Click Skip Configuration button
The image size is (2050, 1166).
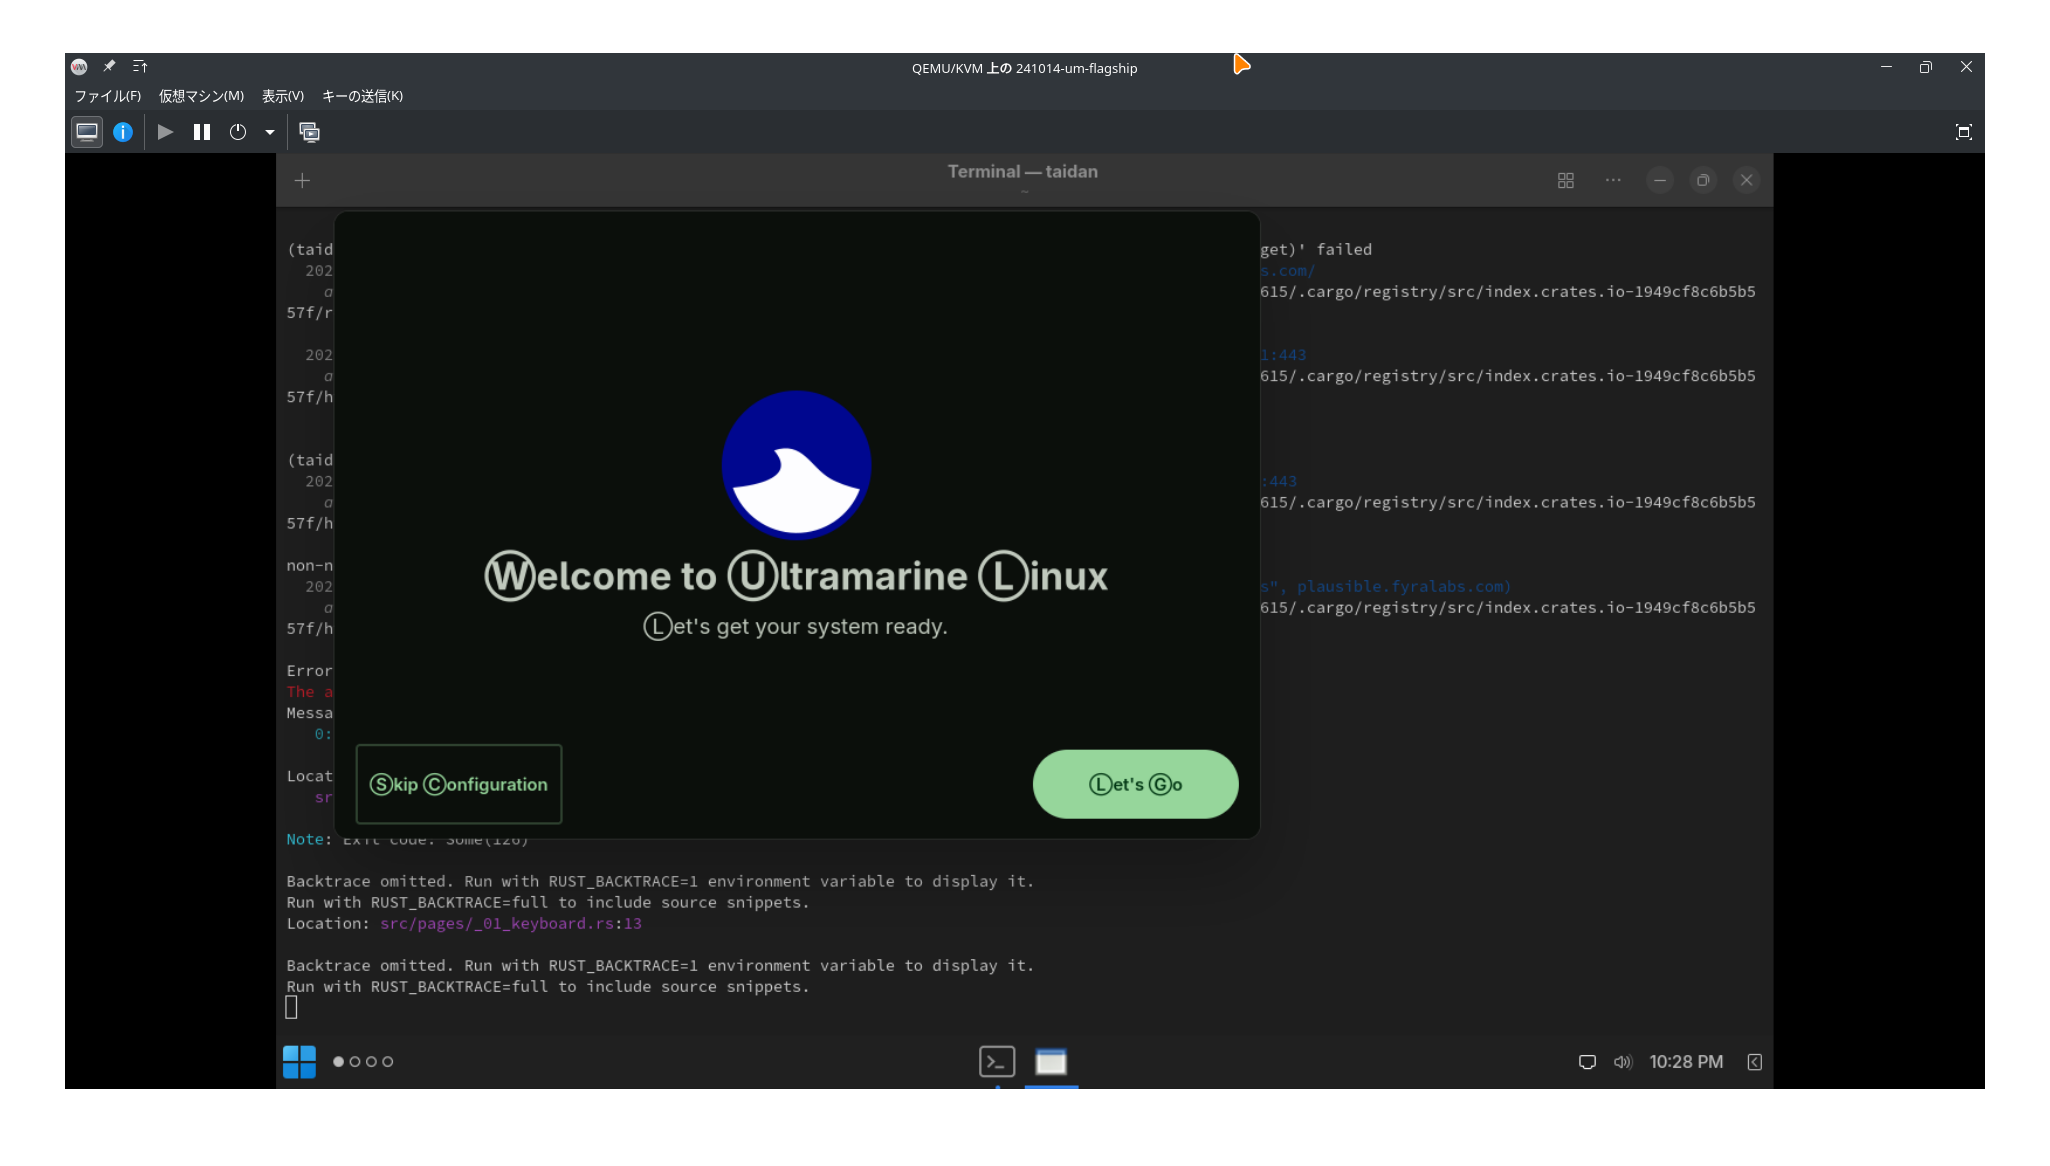coord(459,784)
